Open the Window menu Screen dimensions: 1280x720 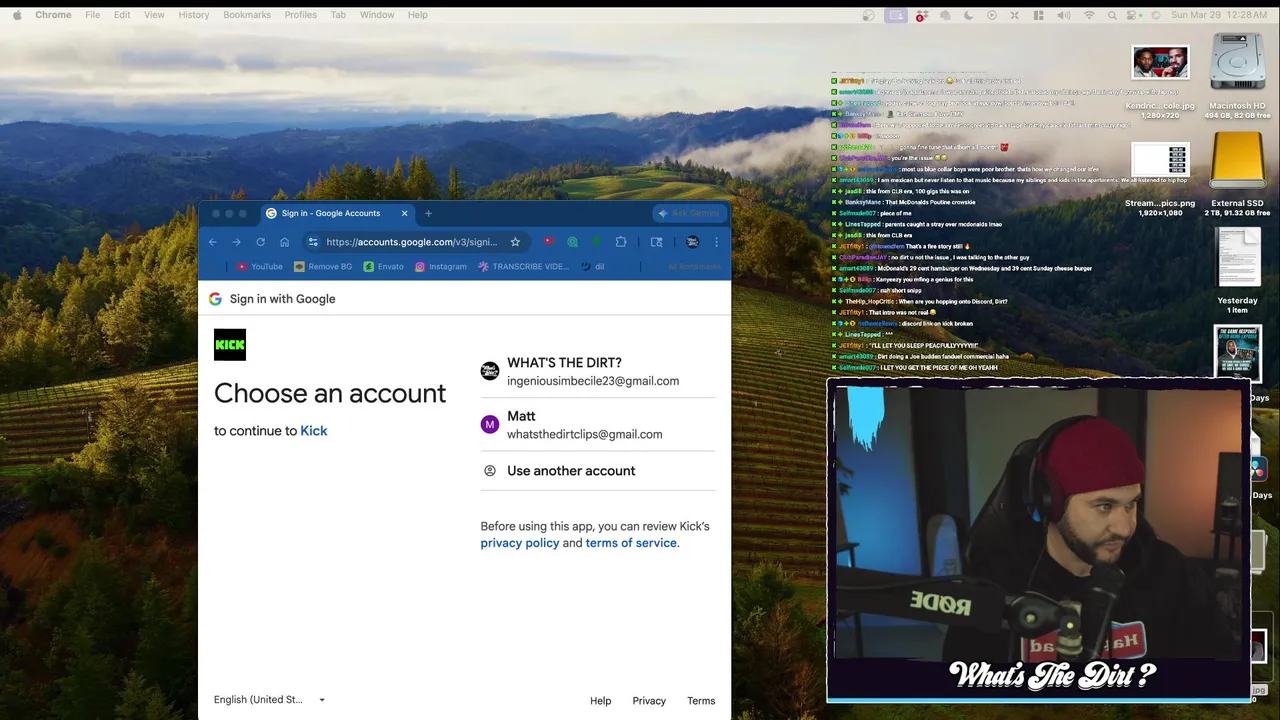pos(377,15)
